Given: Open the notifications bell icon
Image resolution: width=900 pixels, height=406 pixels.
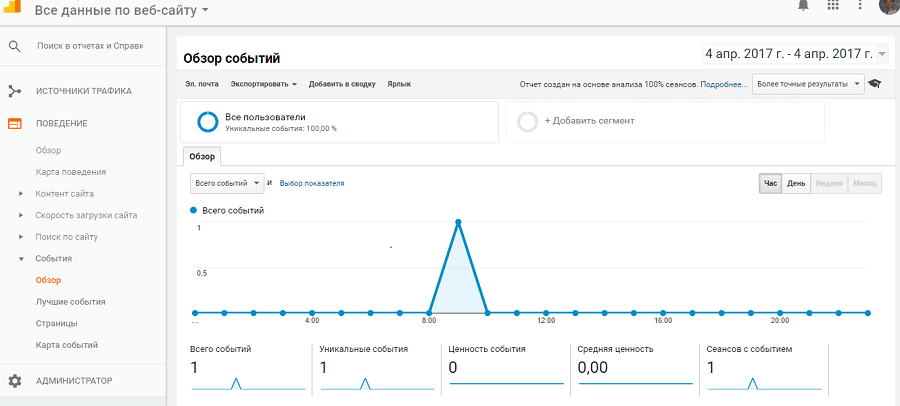Looking at the screenshot, I should (803, 6).
